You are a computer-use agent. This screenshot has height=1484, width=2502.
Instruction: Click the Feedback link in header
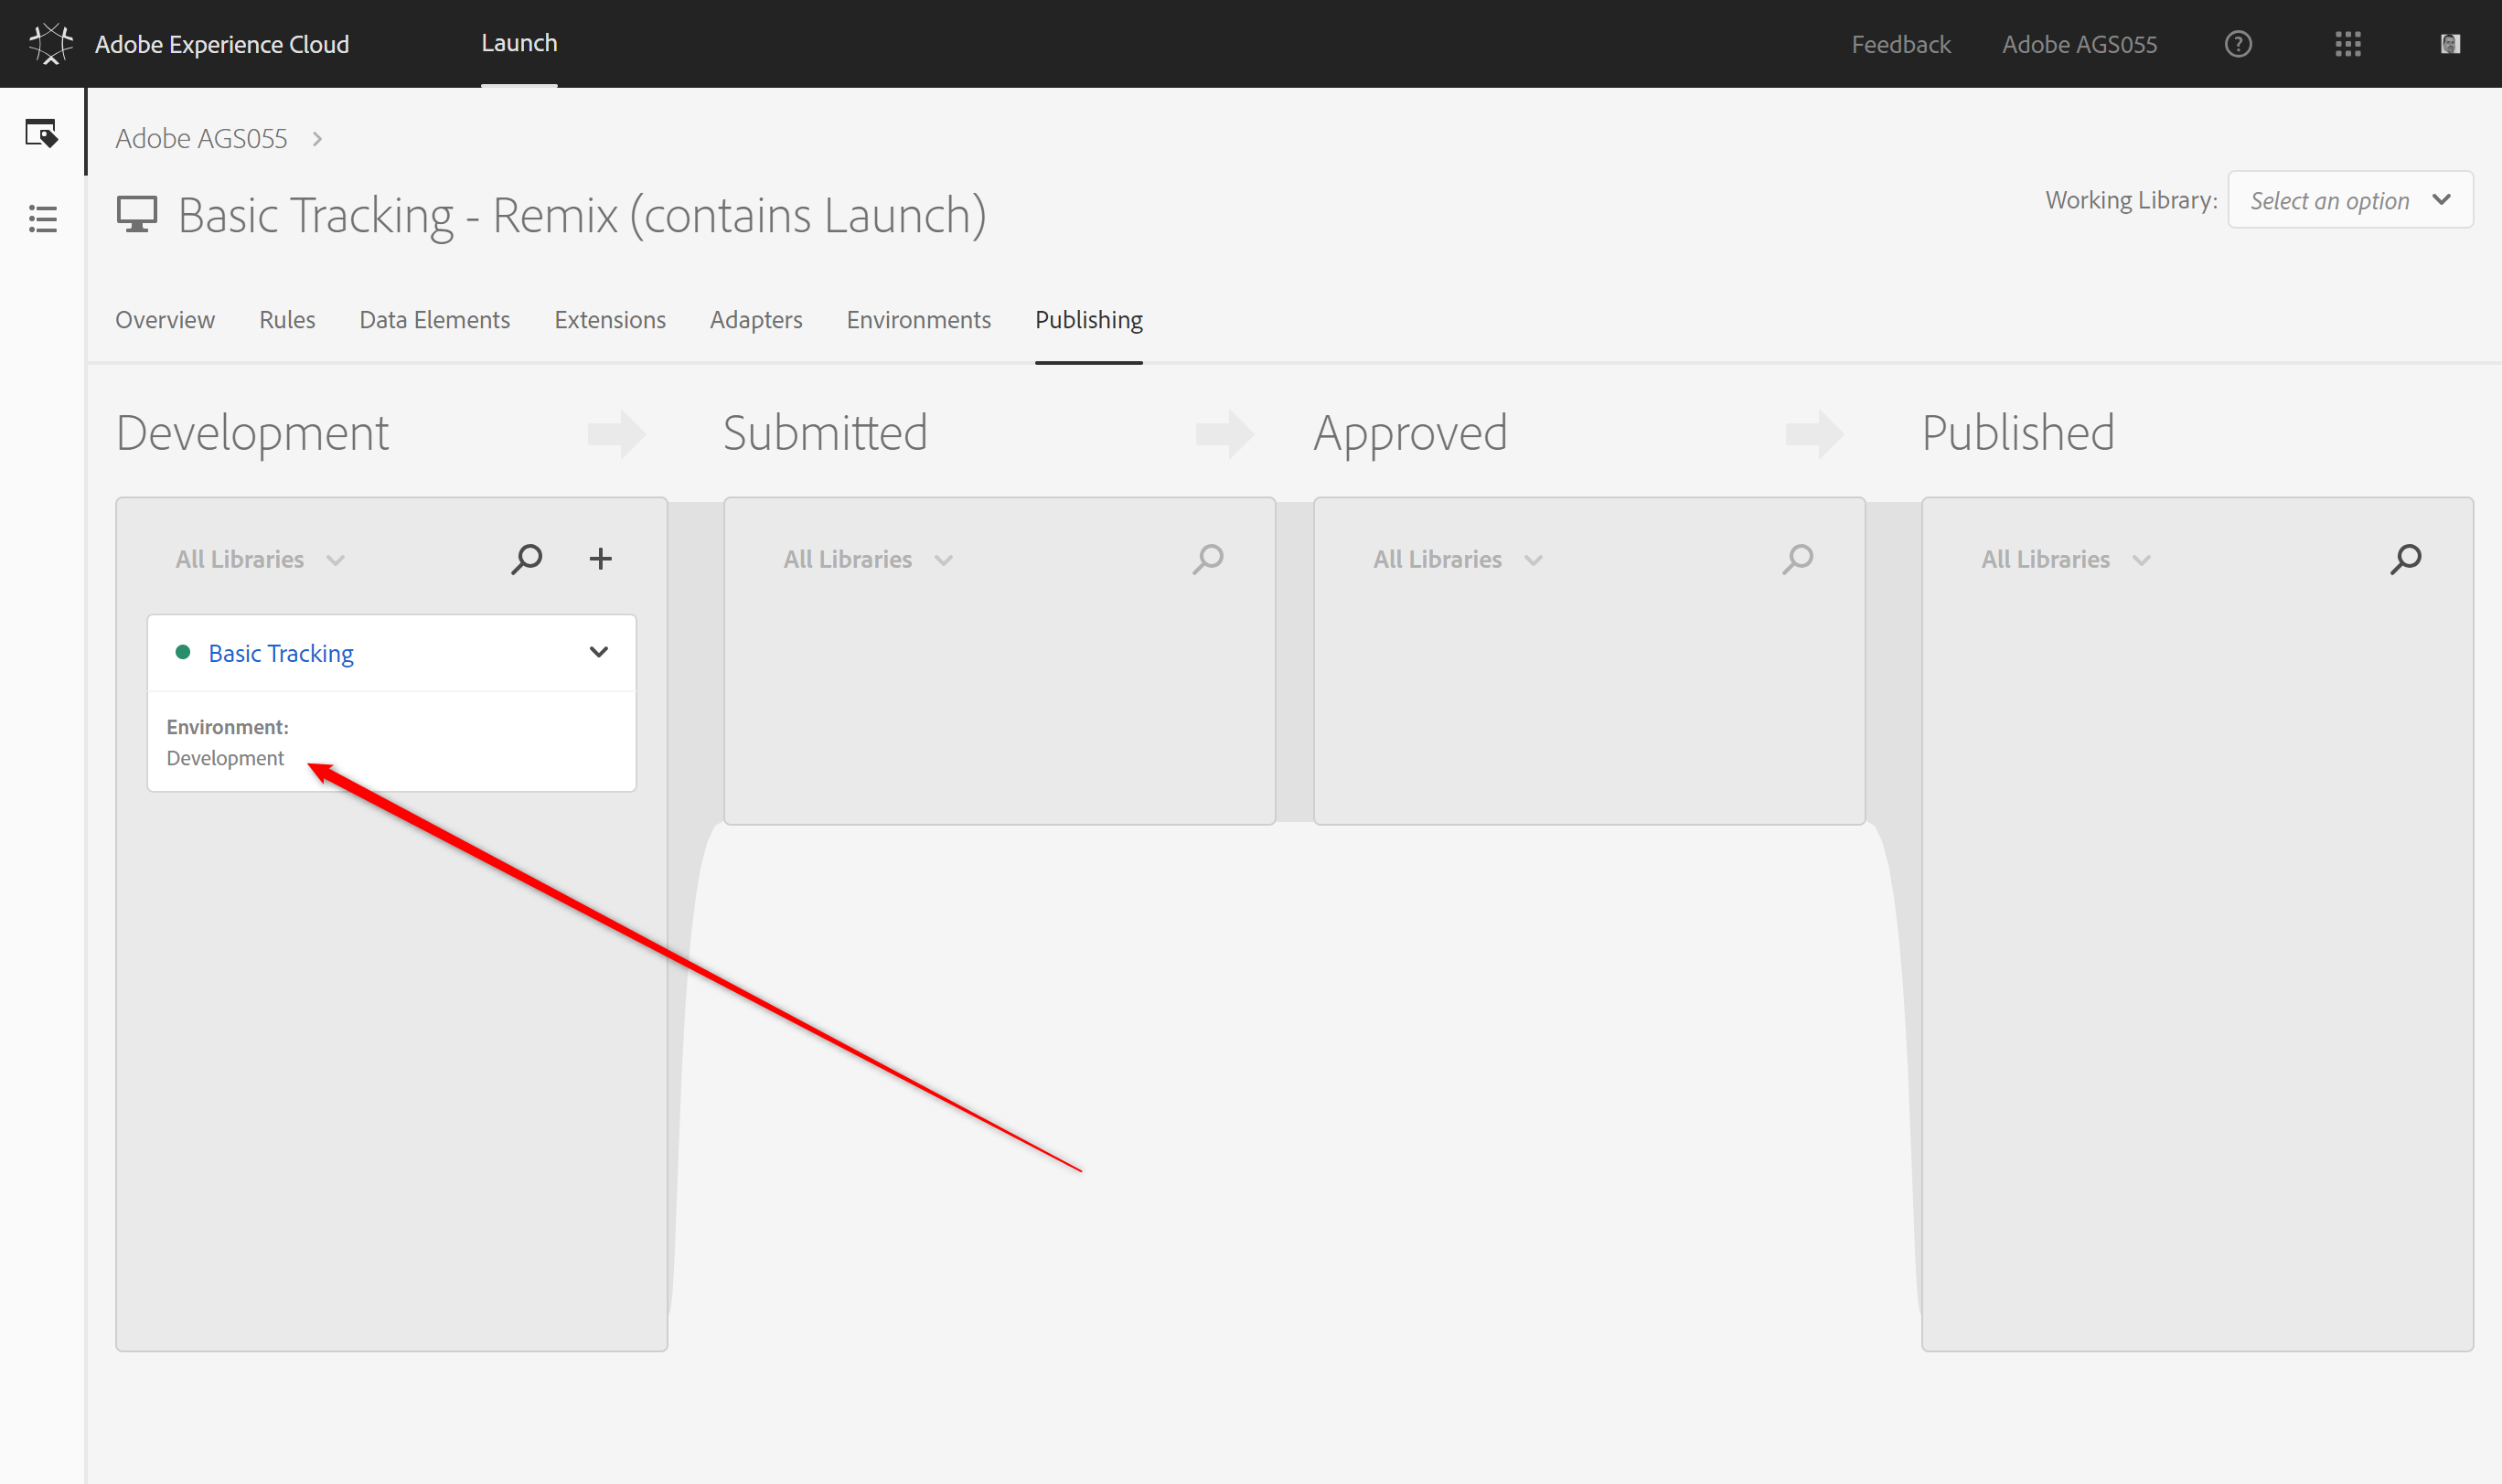[1900, 44]
